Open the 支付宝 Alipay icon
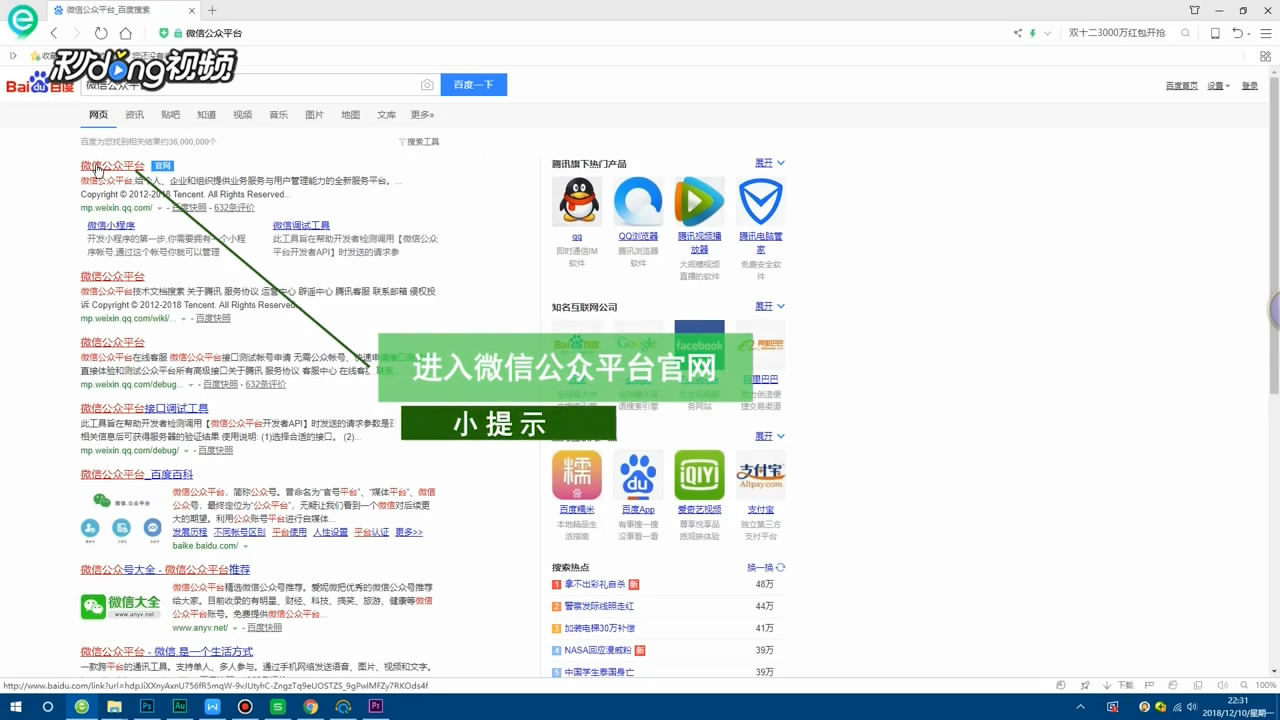Screen dimensions: 1280x720 pos(760,475)
